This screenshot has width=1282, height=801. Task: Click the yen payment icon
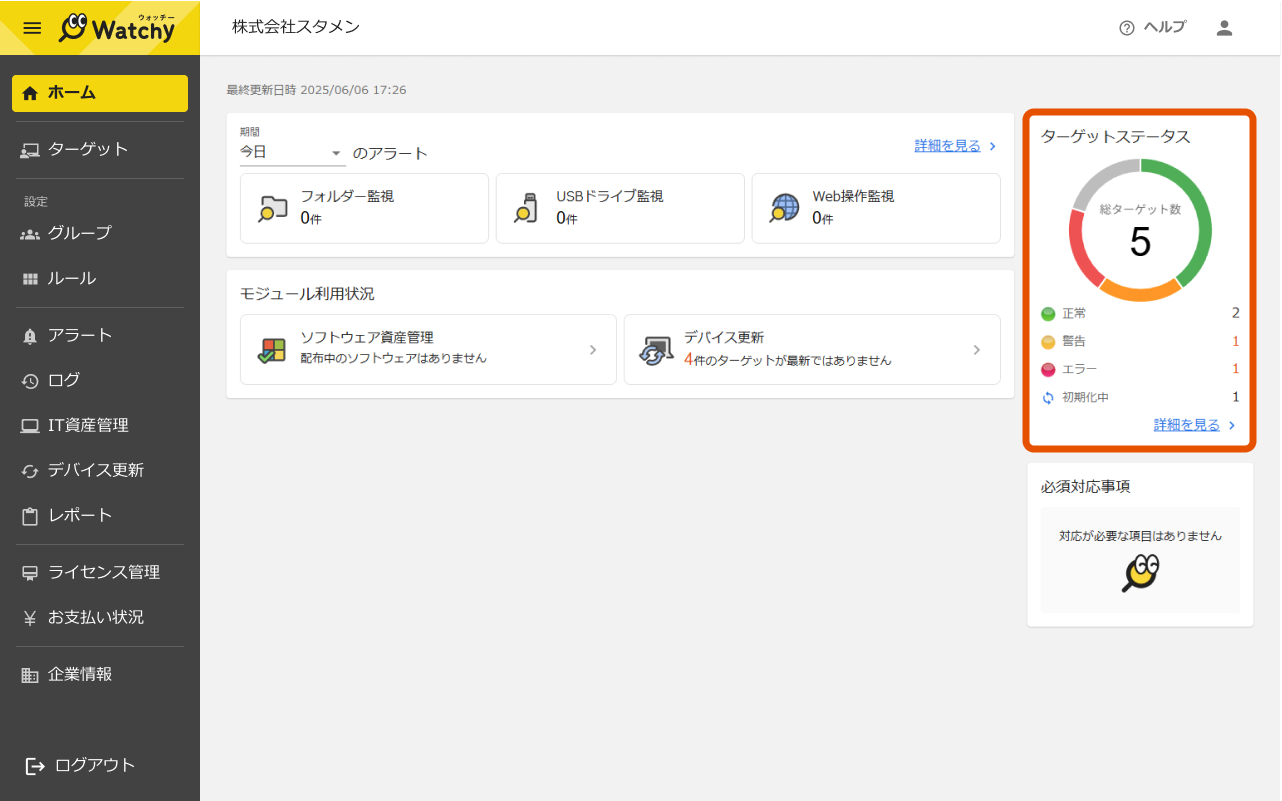pos(30,618)
